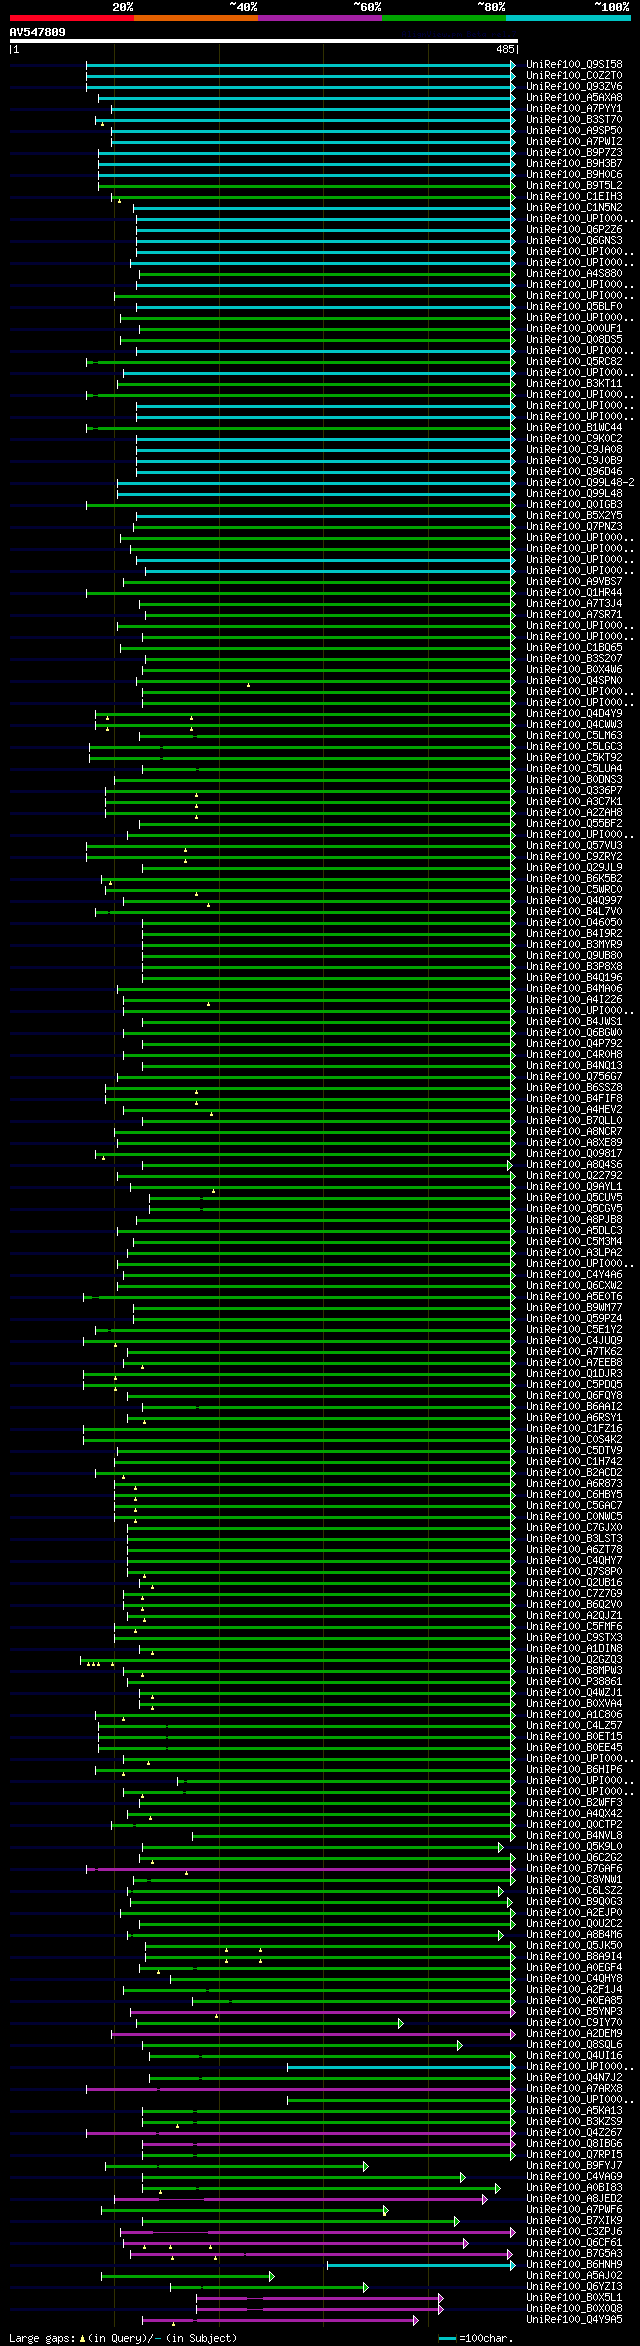Click the orange ~40% identity legend segment
Screen dimensions: 640x2346
point(195,18)
